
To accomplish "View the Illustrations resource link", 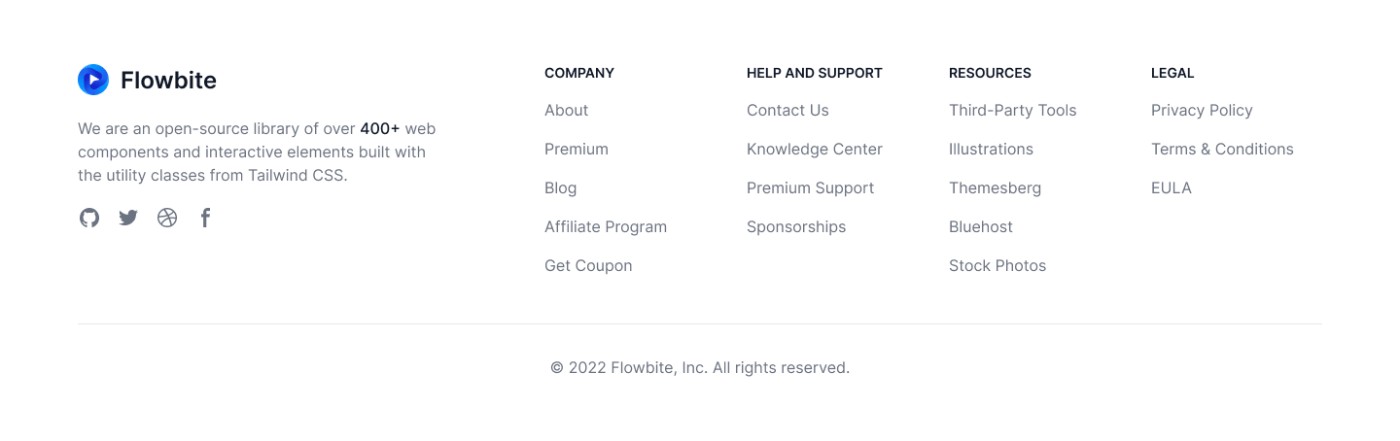I will pos(991,149).
